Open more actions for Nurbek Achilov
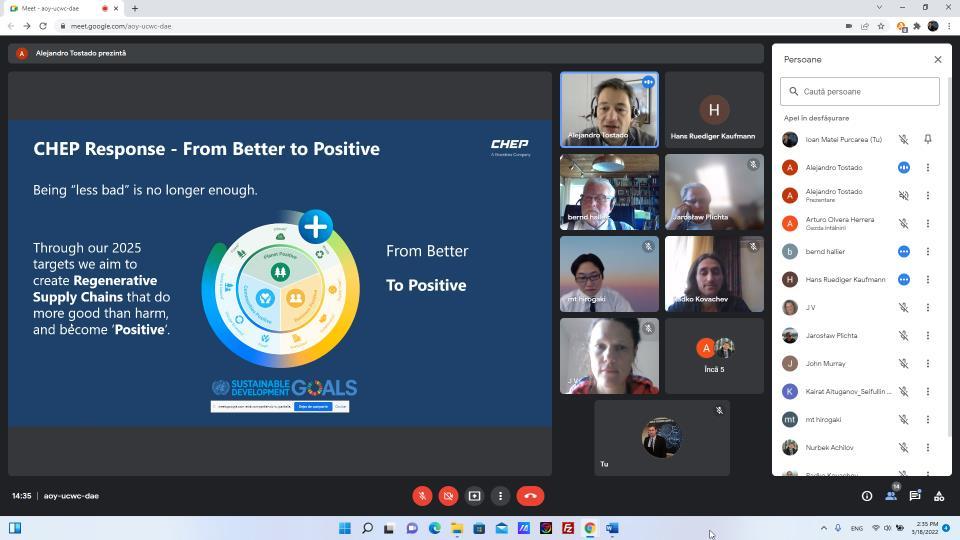 [x=928, y=448]
